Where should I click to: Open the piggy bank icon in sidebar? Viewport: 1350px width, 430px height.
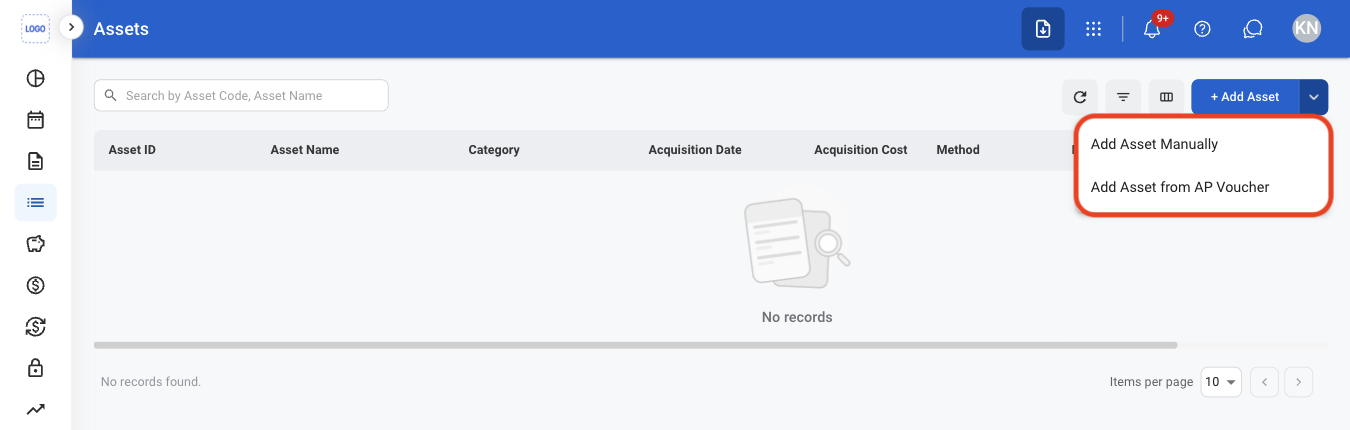tap(35, 244)
